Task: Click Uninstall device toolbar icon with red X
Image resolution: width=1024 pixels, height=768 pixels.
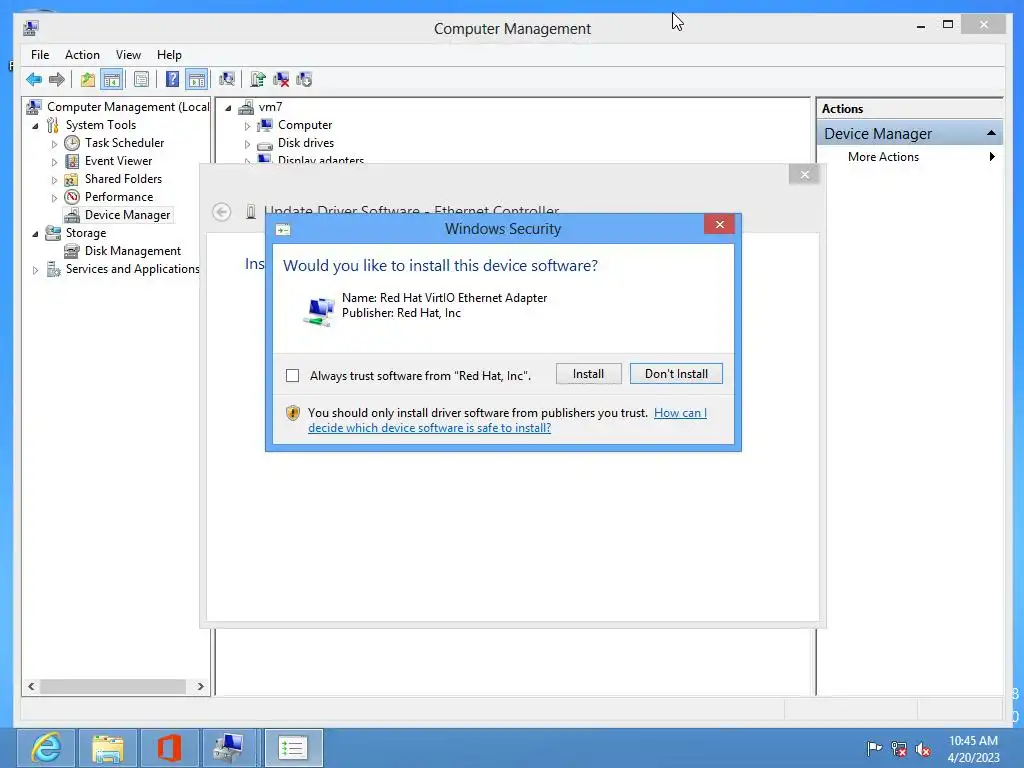Action: [281, 80]
